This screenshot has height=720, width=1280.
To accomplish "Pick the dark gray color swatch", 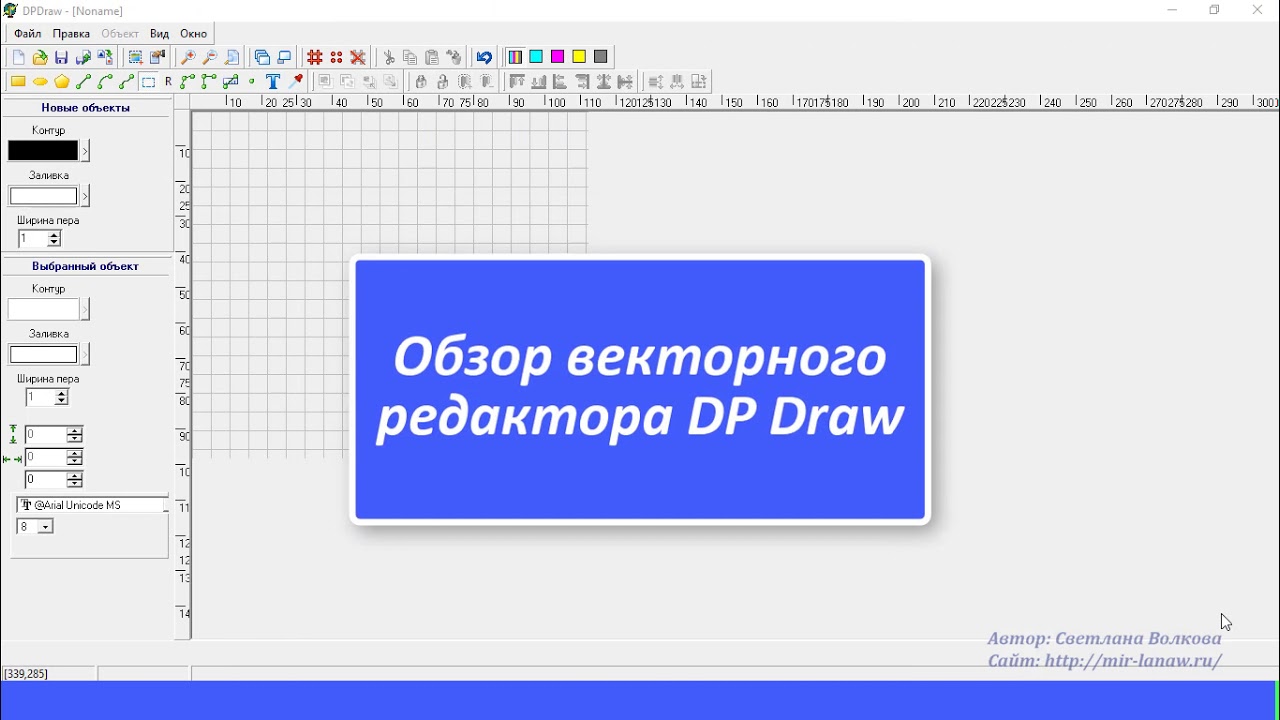I will coord(601,57).
